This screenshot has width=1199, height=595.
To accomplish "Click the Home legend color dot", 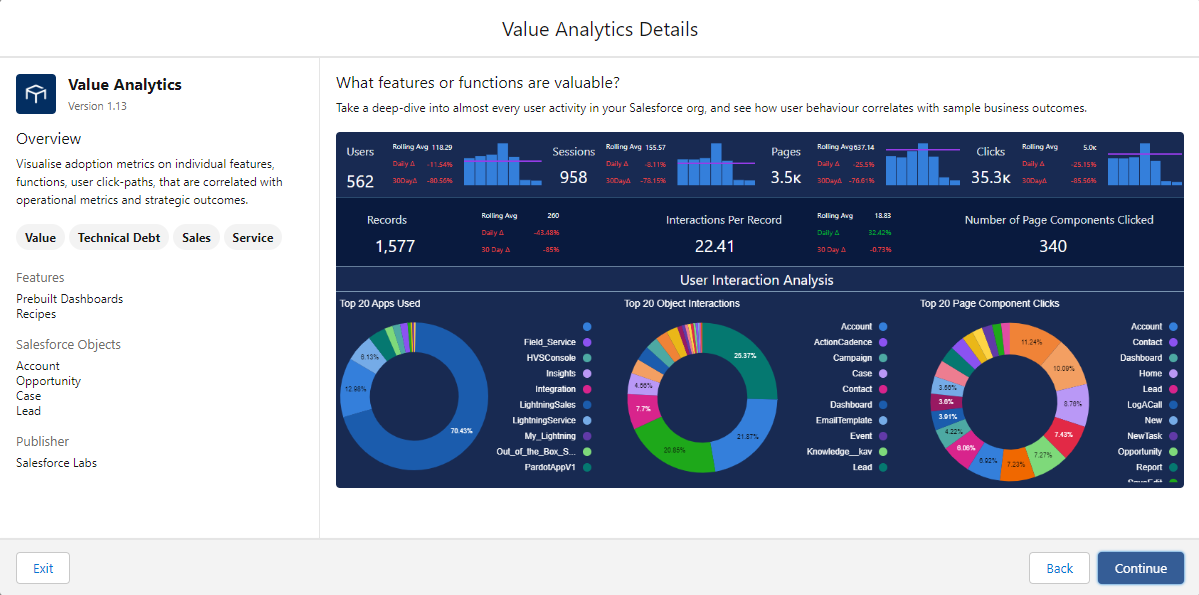I will [1172, 373].
